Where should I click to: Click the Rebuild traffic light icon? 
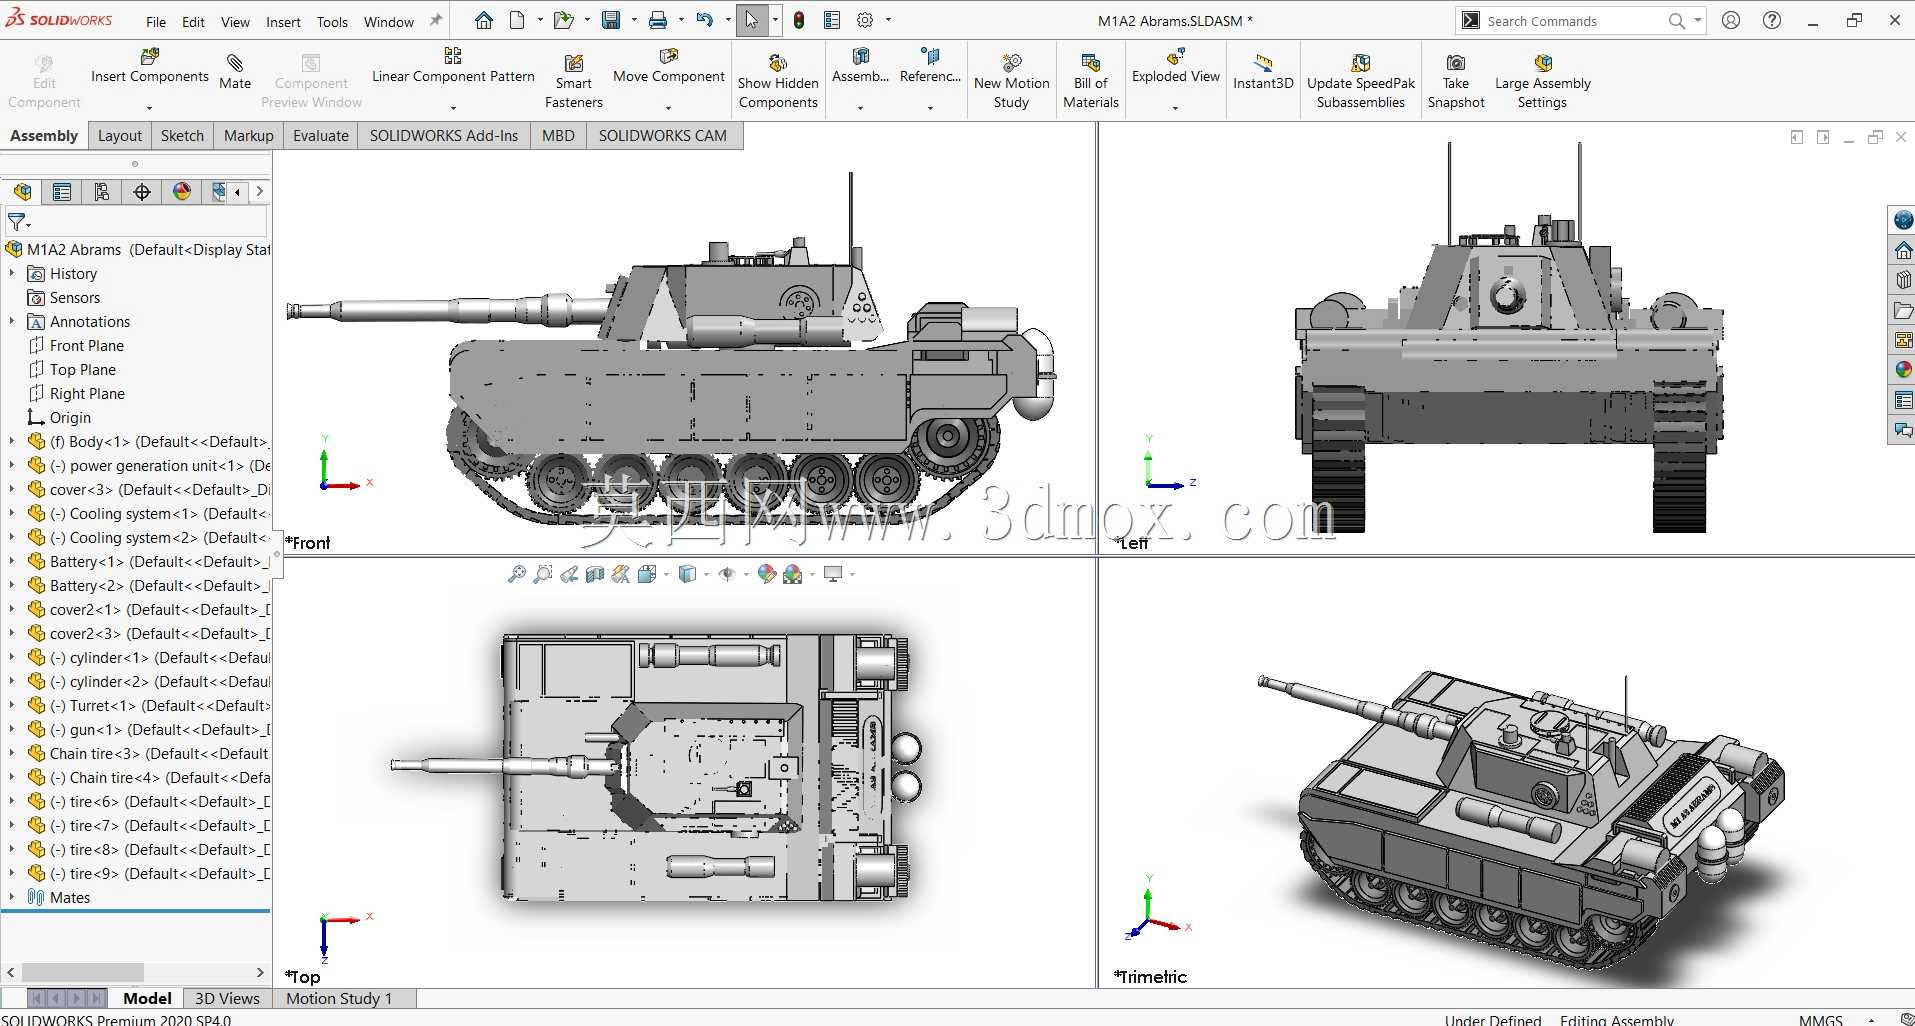point(799,20)
